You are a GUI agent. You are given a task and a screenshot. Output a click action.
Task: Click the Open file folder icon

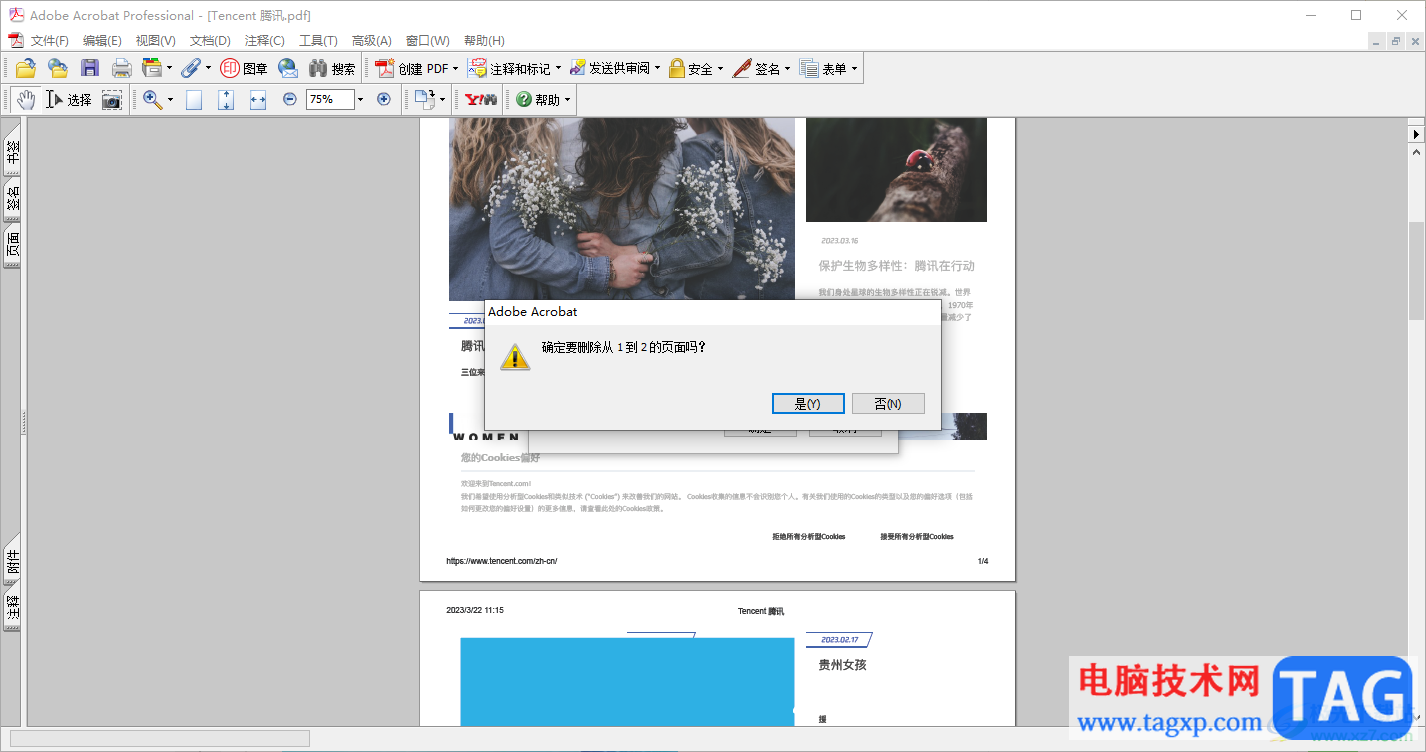tap(26, 68)
